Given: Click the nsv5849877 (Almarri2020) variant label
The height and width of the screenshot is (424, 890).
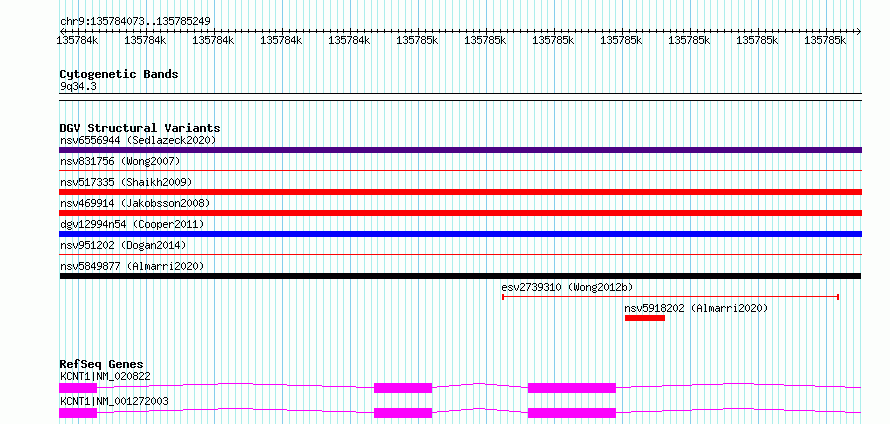Looking at the screenshot, I should click(x=132, y=266).
